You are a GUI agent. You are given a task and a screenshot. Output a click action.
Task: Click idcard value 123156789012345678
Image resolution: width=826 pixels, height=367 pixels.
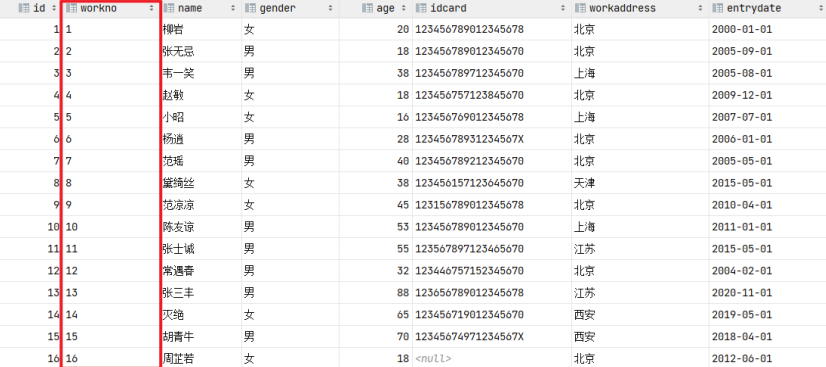(469, 205)
